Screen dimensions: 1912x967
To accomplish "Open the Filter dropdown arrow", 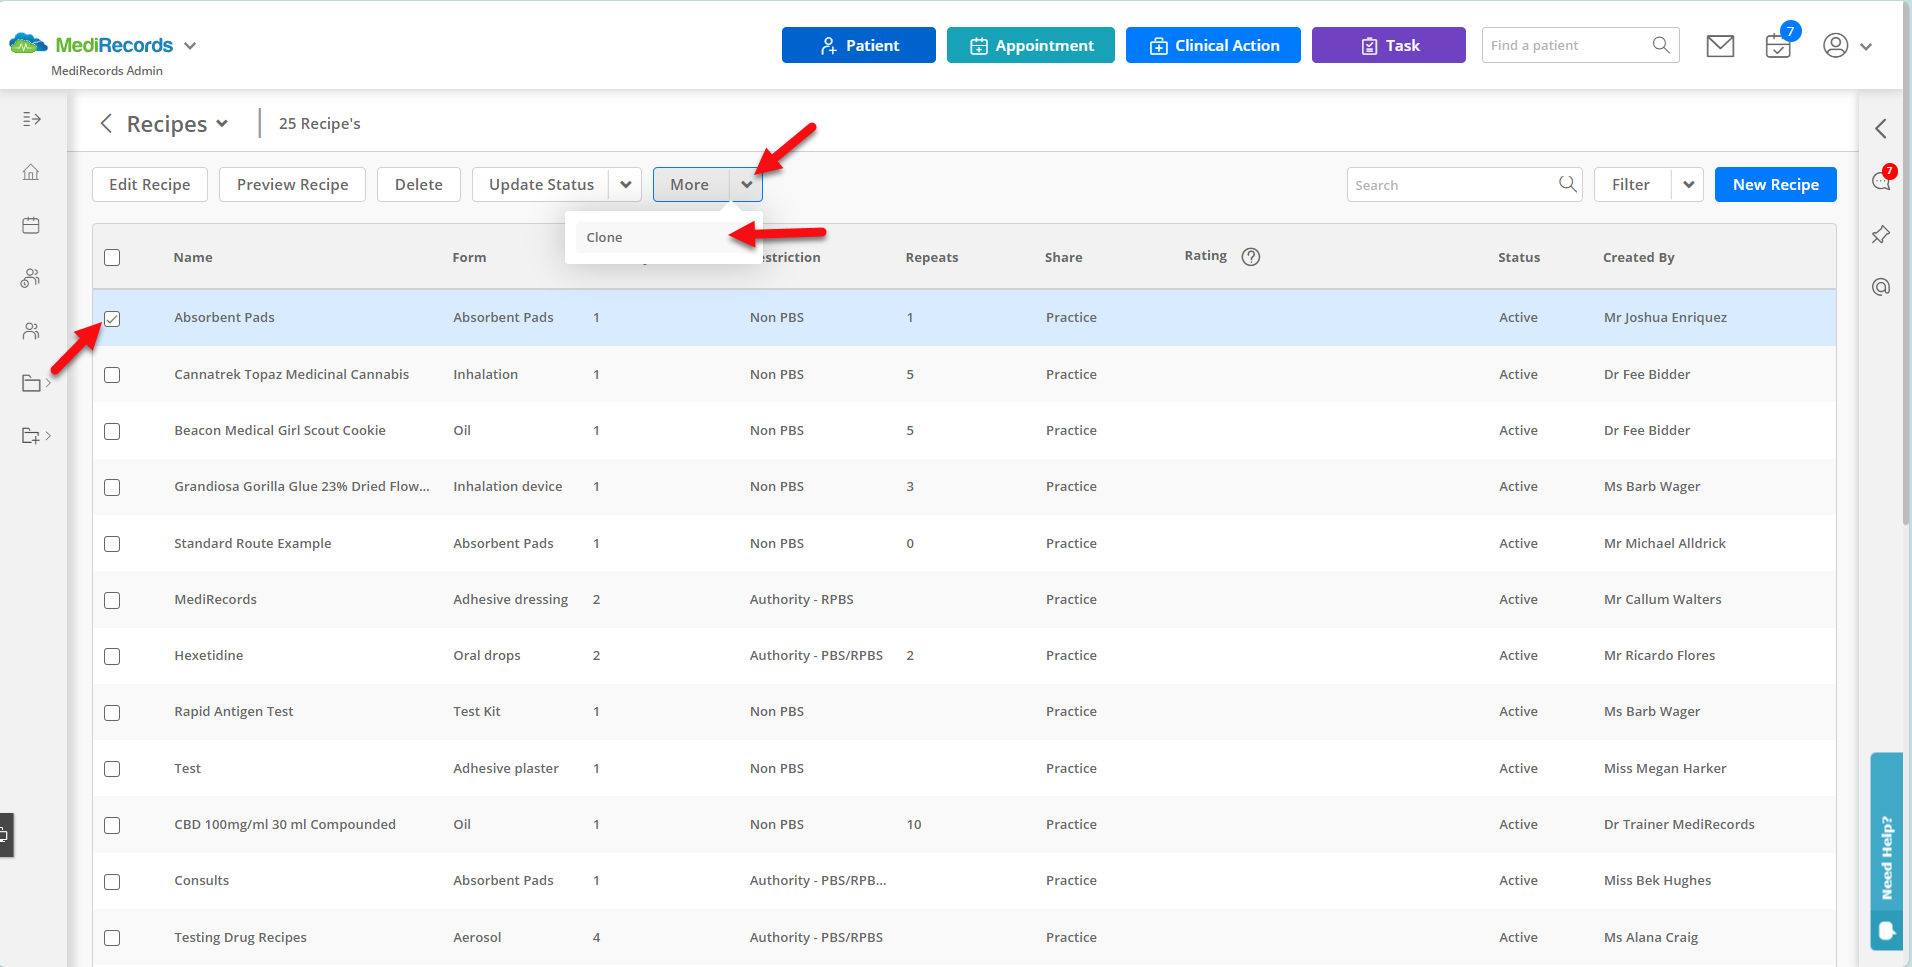I will (x=1688, y=184).
